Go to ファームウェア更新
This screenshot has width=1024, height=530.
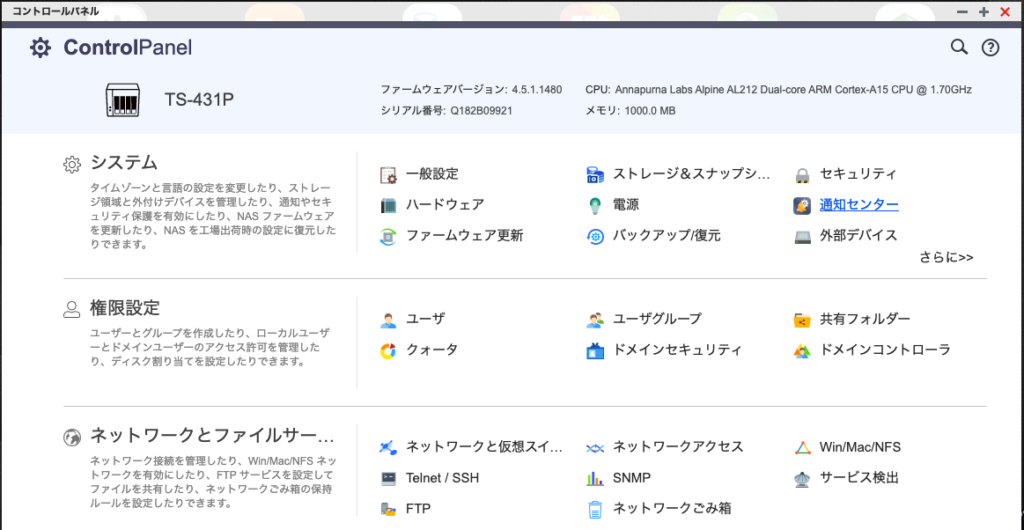tap(464, 236)
